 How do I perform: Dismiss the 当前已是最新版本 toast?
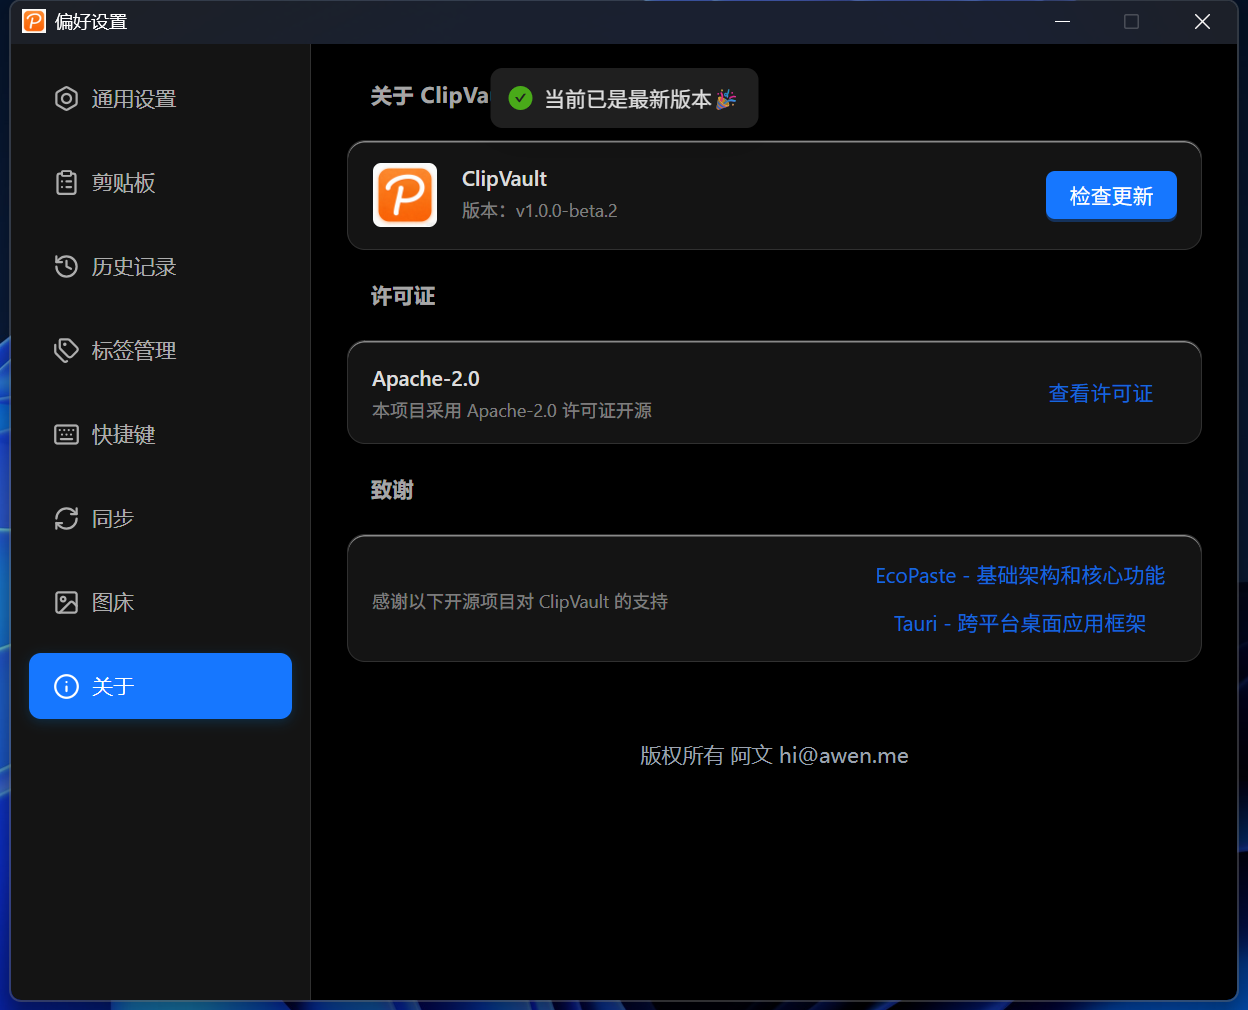pyautogui.click(x=623, y=98)
